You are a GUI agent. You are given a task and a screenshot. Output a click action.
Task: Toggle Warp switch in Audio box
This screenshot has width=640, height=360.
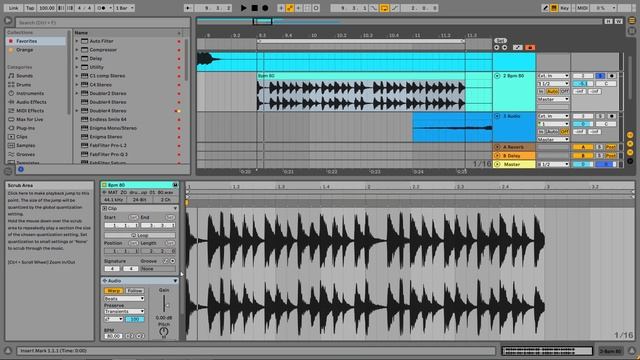pos(113,291)
